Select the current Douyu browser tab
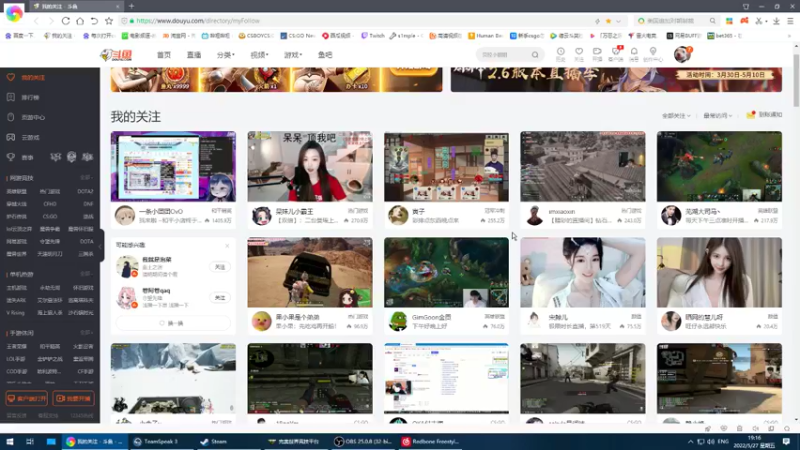The image size is (800, 450). 77,6
